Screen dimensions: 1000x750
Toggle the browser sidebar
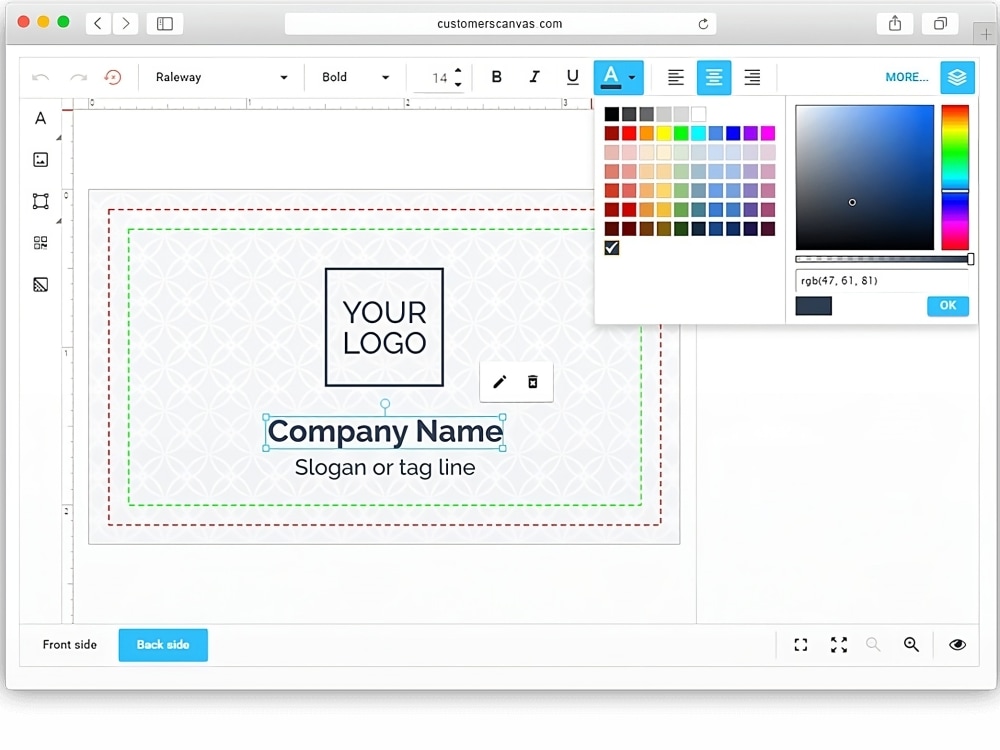165,24
